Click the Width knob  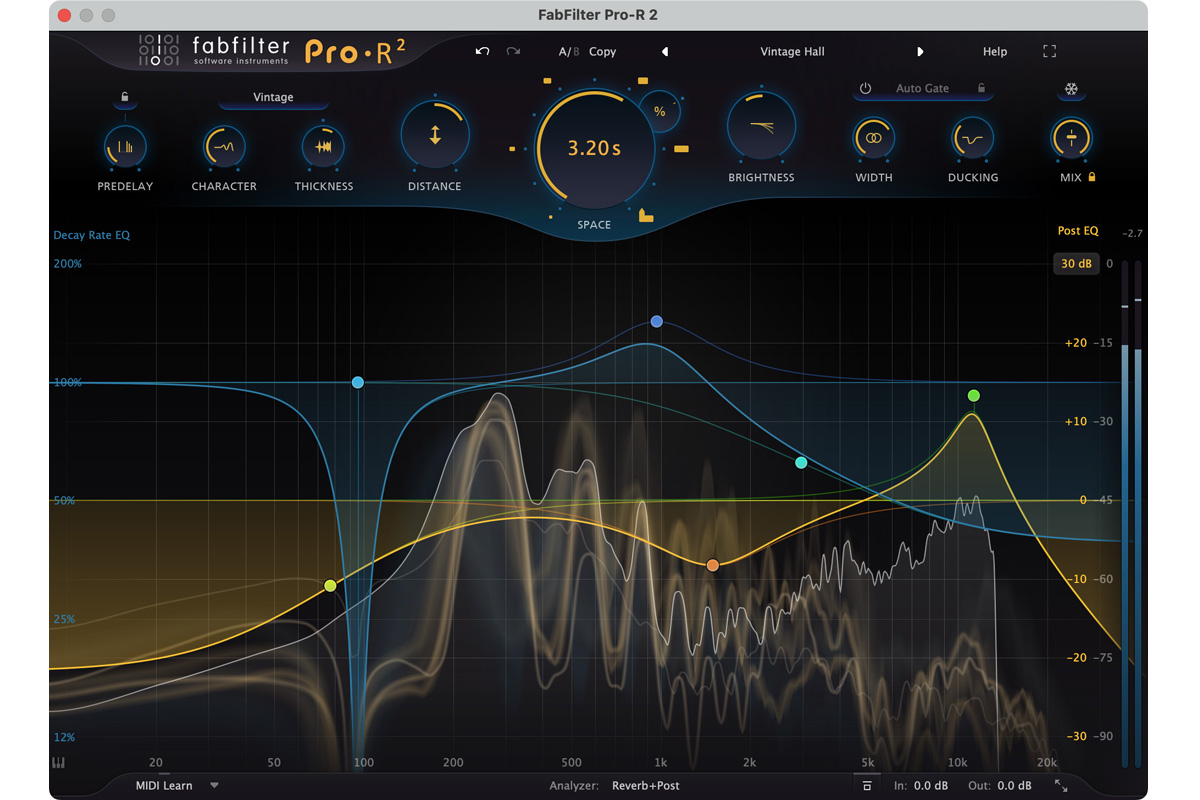874,139
